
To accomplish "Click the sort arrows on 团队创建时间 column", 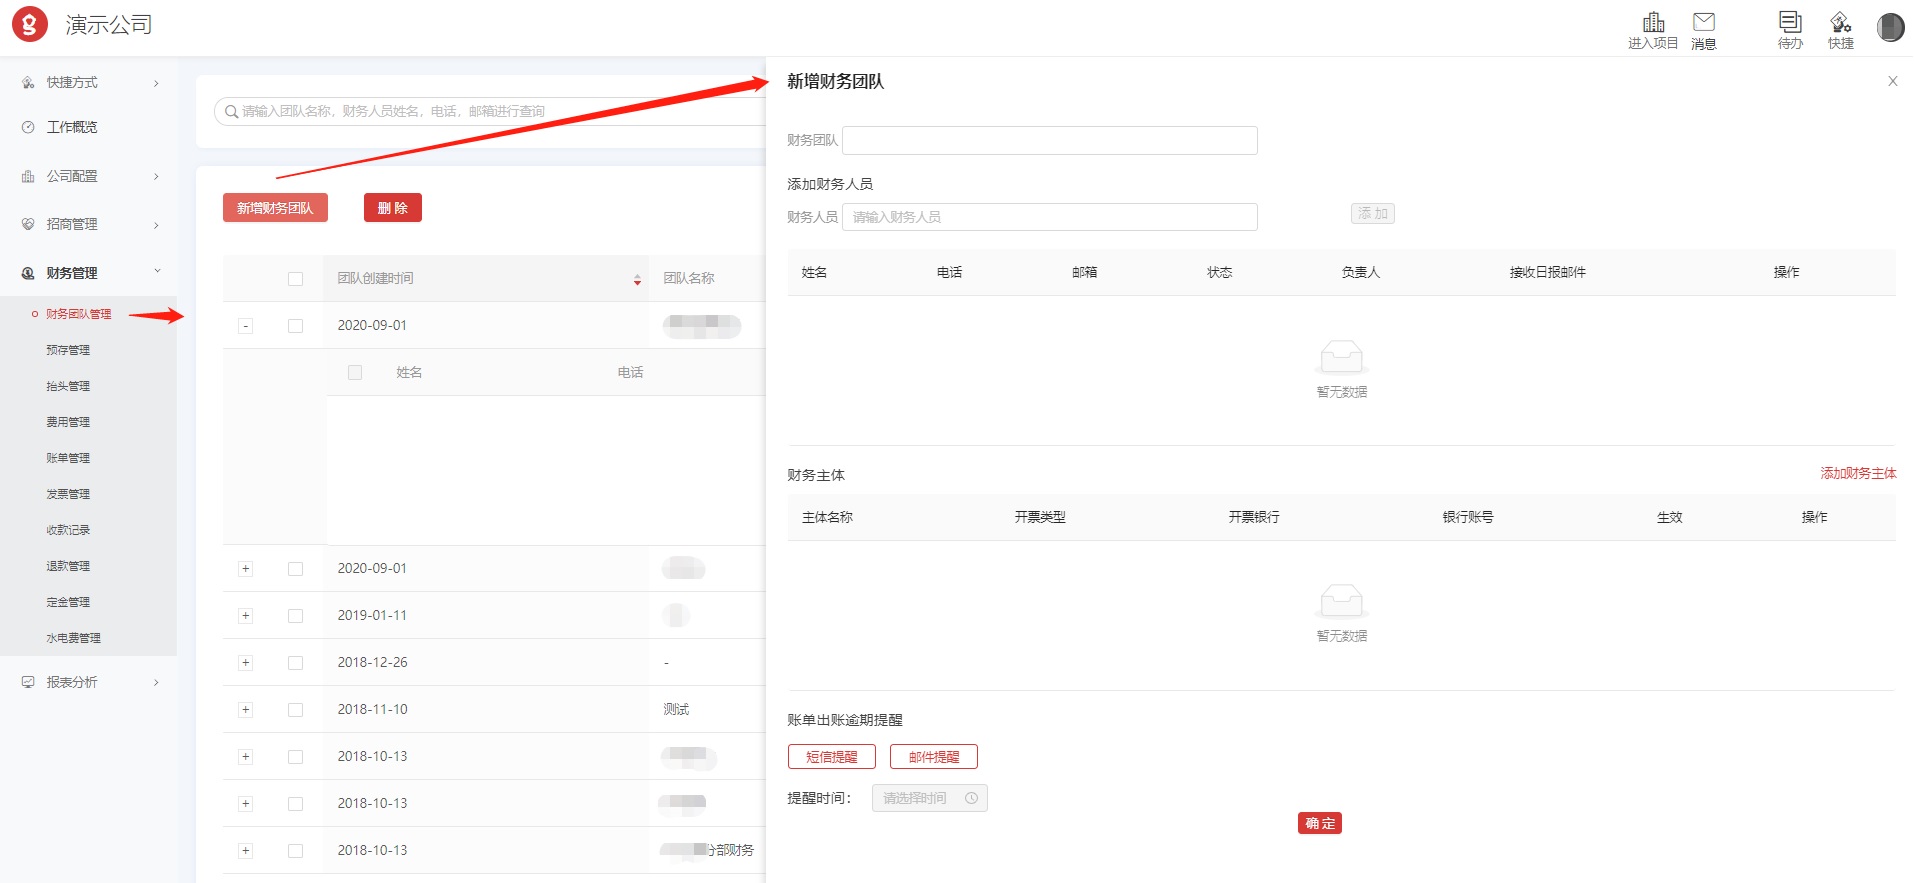I will tap(637, 280).
